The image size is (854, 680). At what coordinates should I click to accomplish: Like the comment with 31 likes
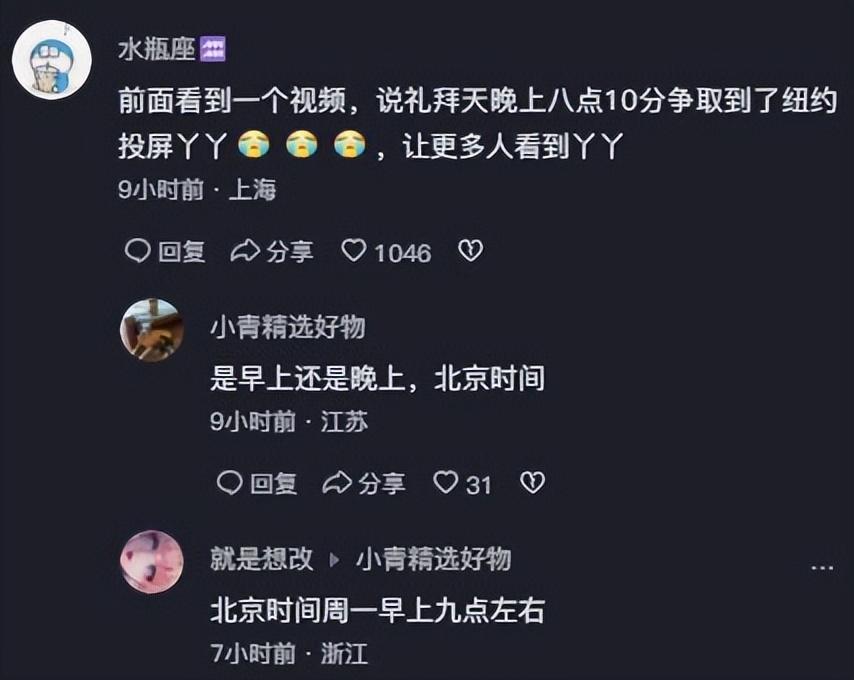[x=446, y=483]
